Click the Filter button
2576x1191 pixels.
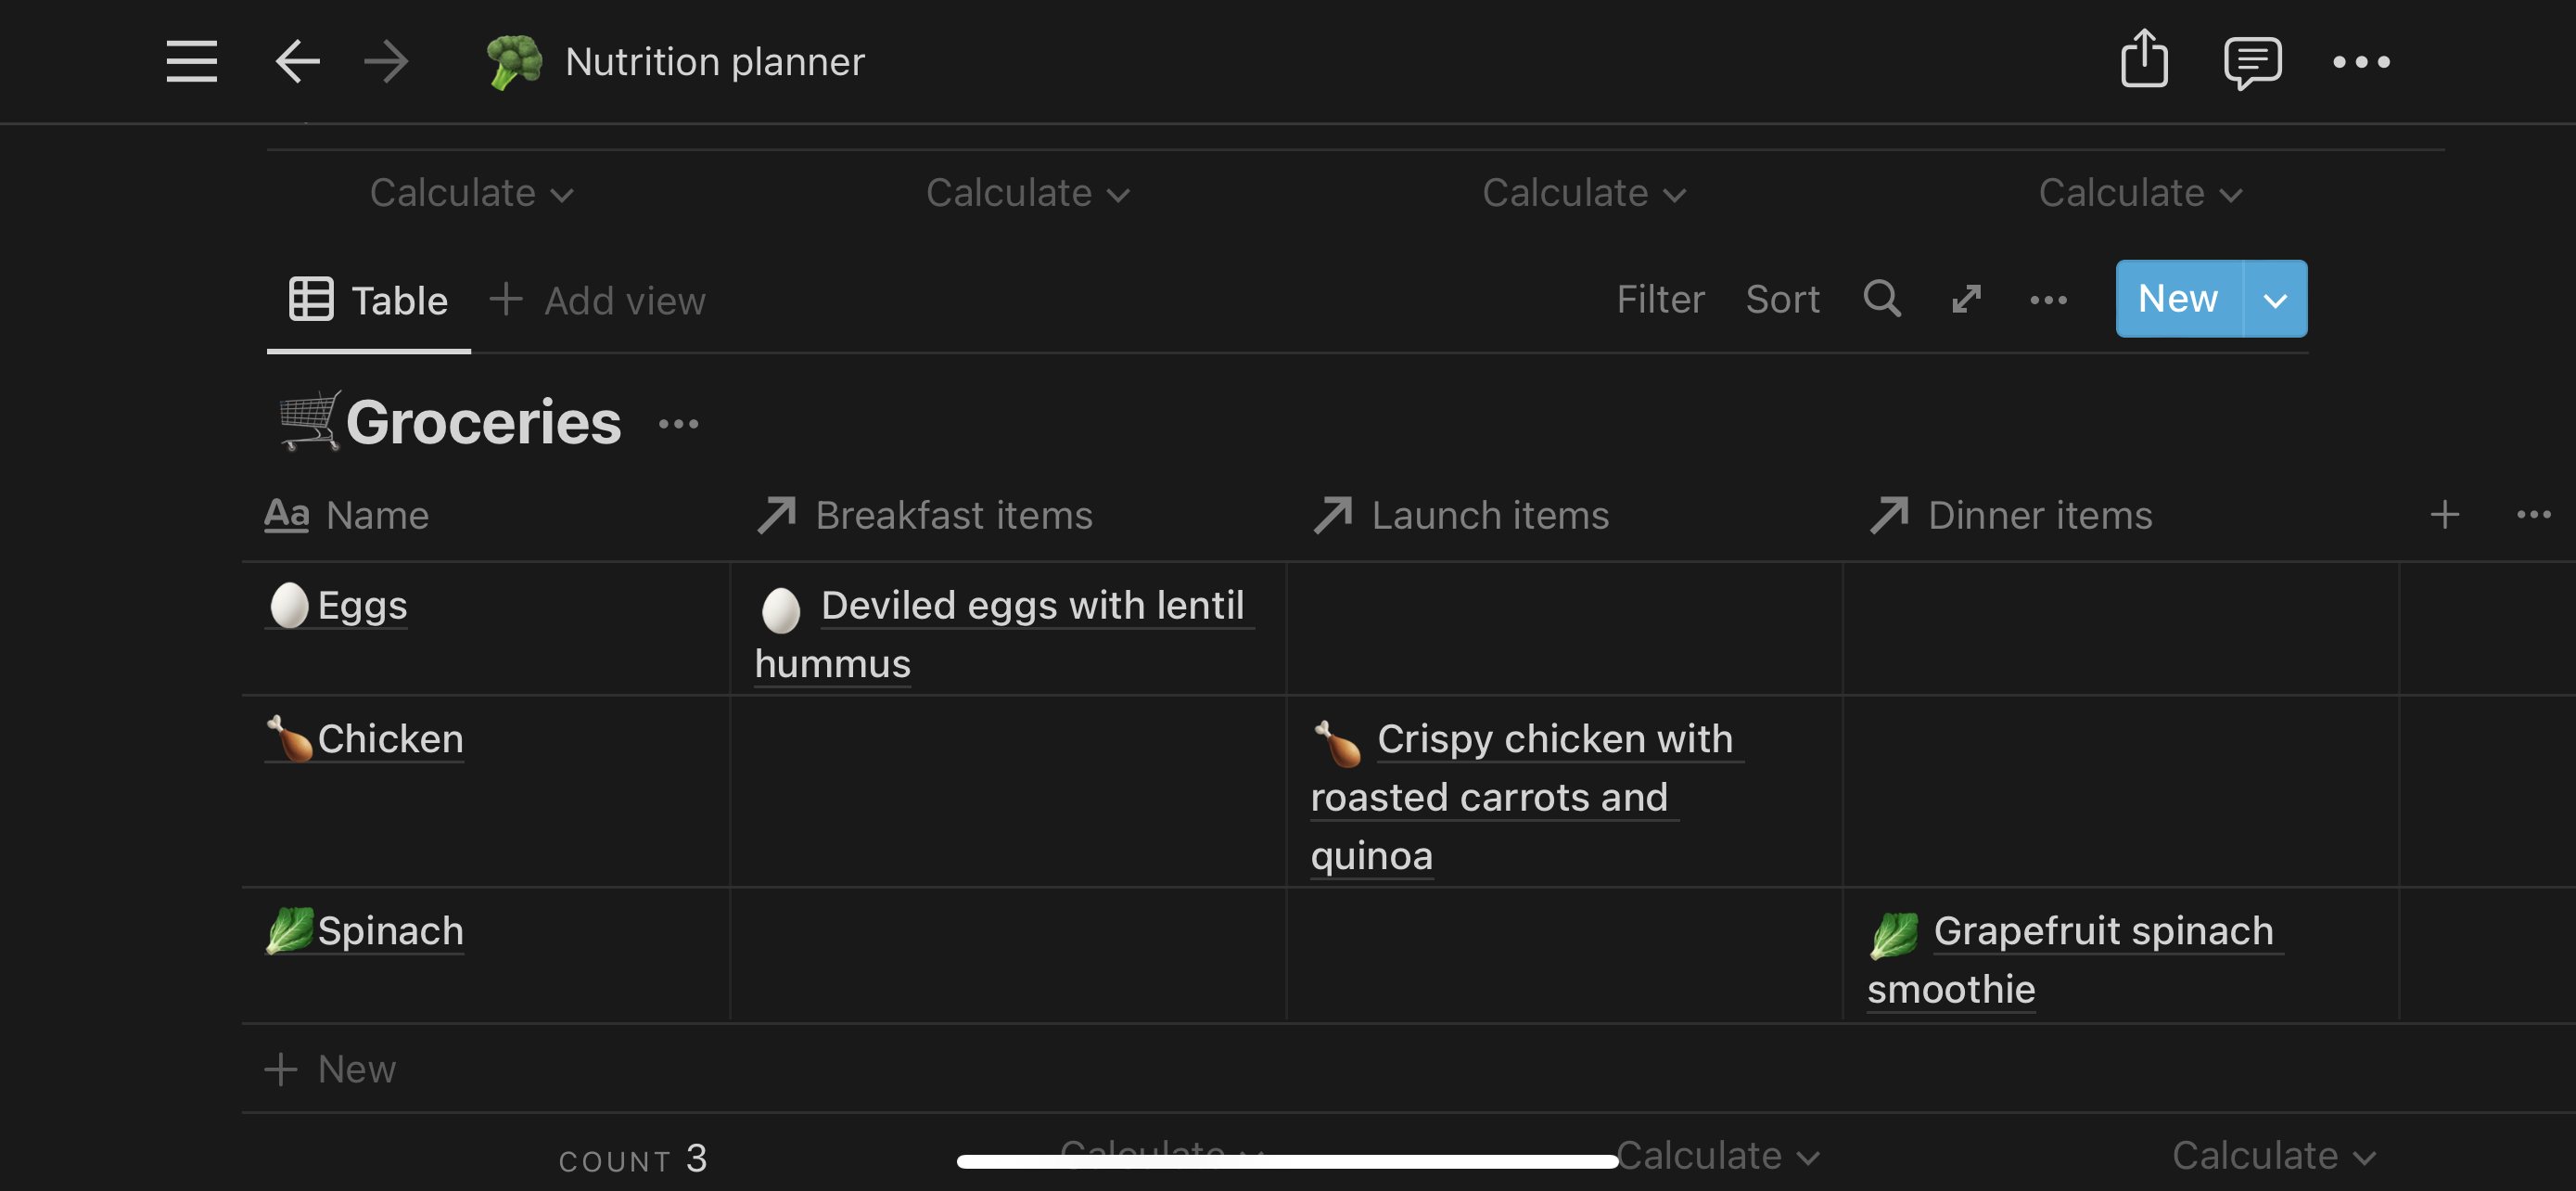(x=1660, y=299)
